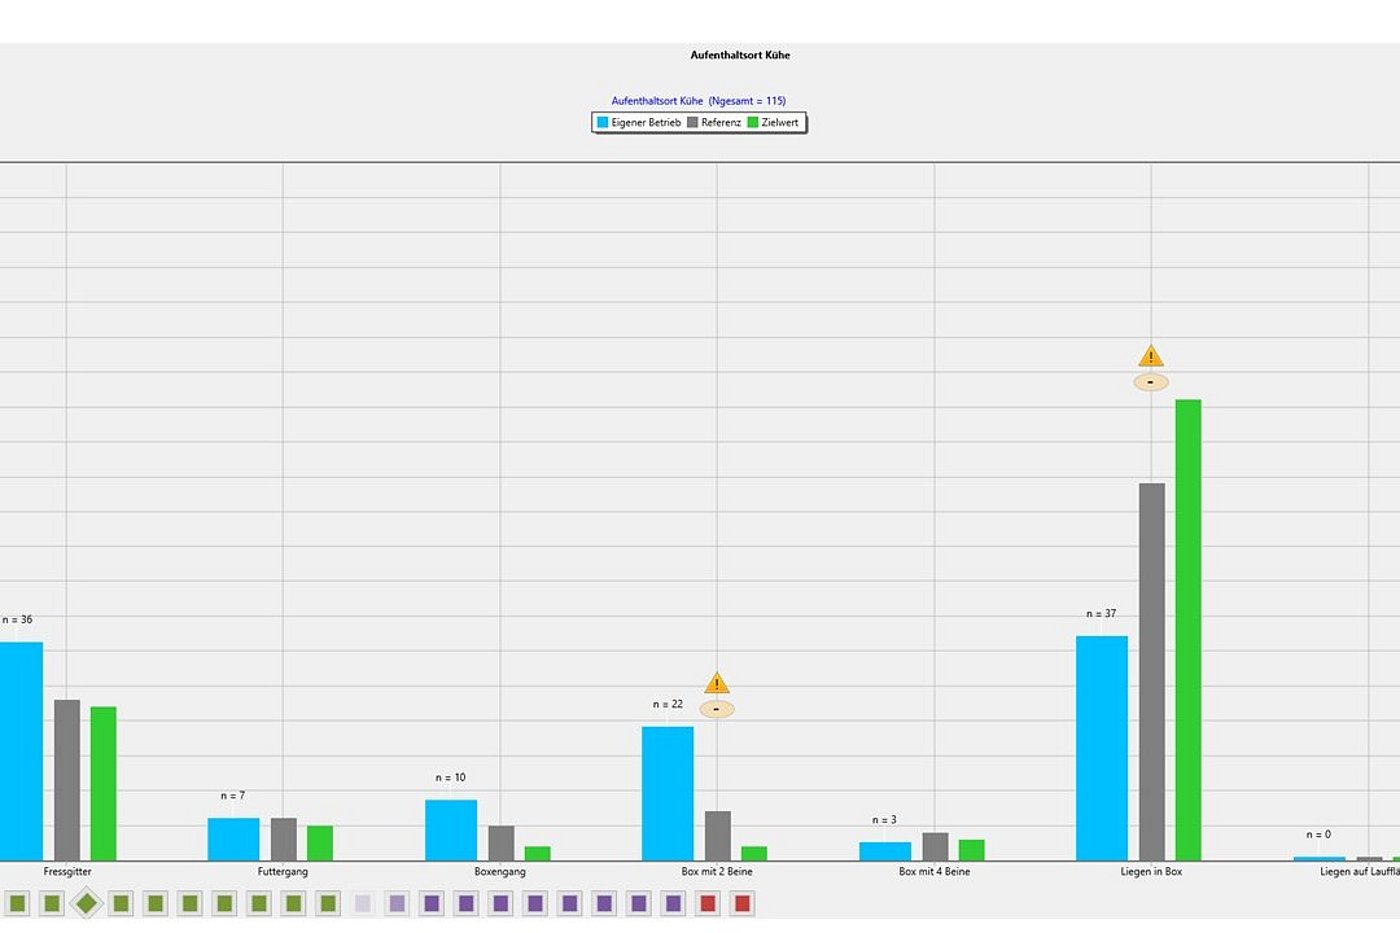Click the blue Box mit 2 Beine bar
The height and width of the screenshot is (933, 1400).
668,794
